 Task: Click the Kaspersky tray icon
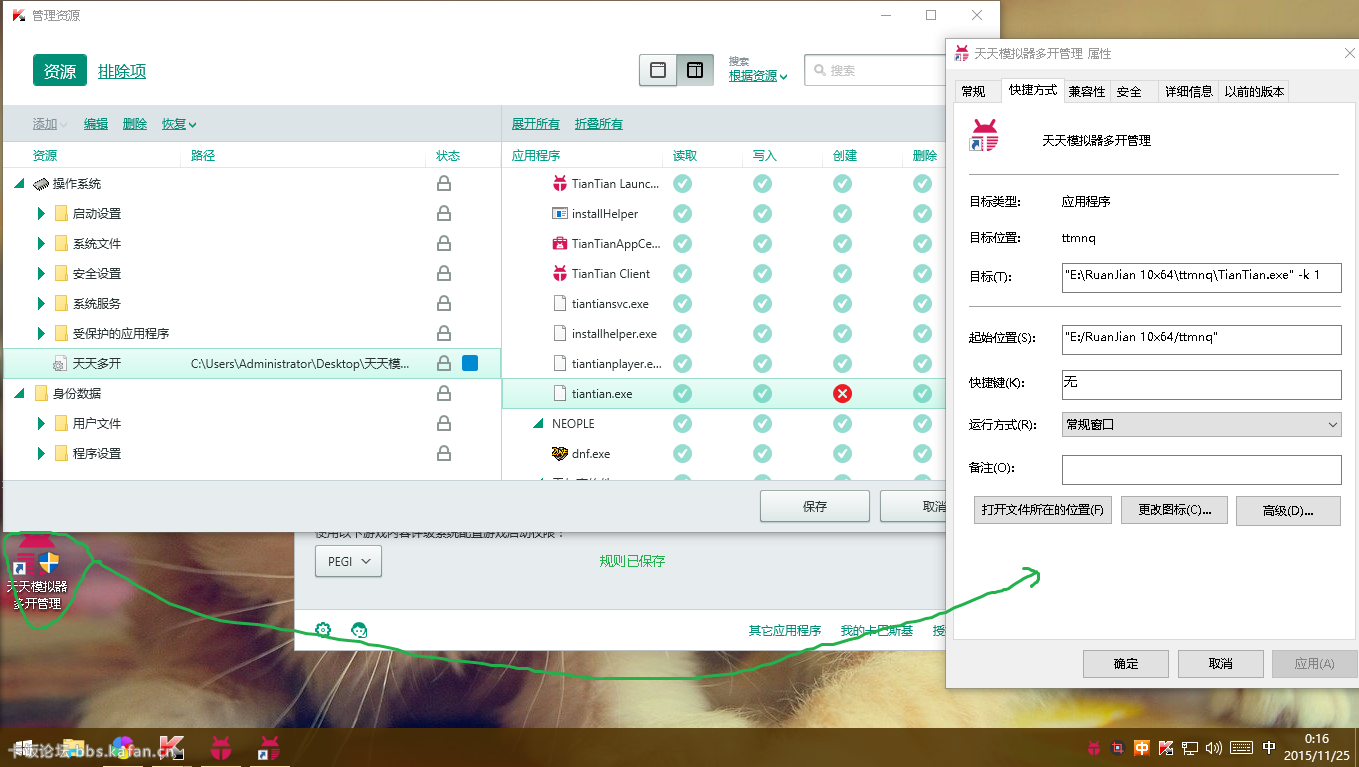tap(1166, 748)
